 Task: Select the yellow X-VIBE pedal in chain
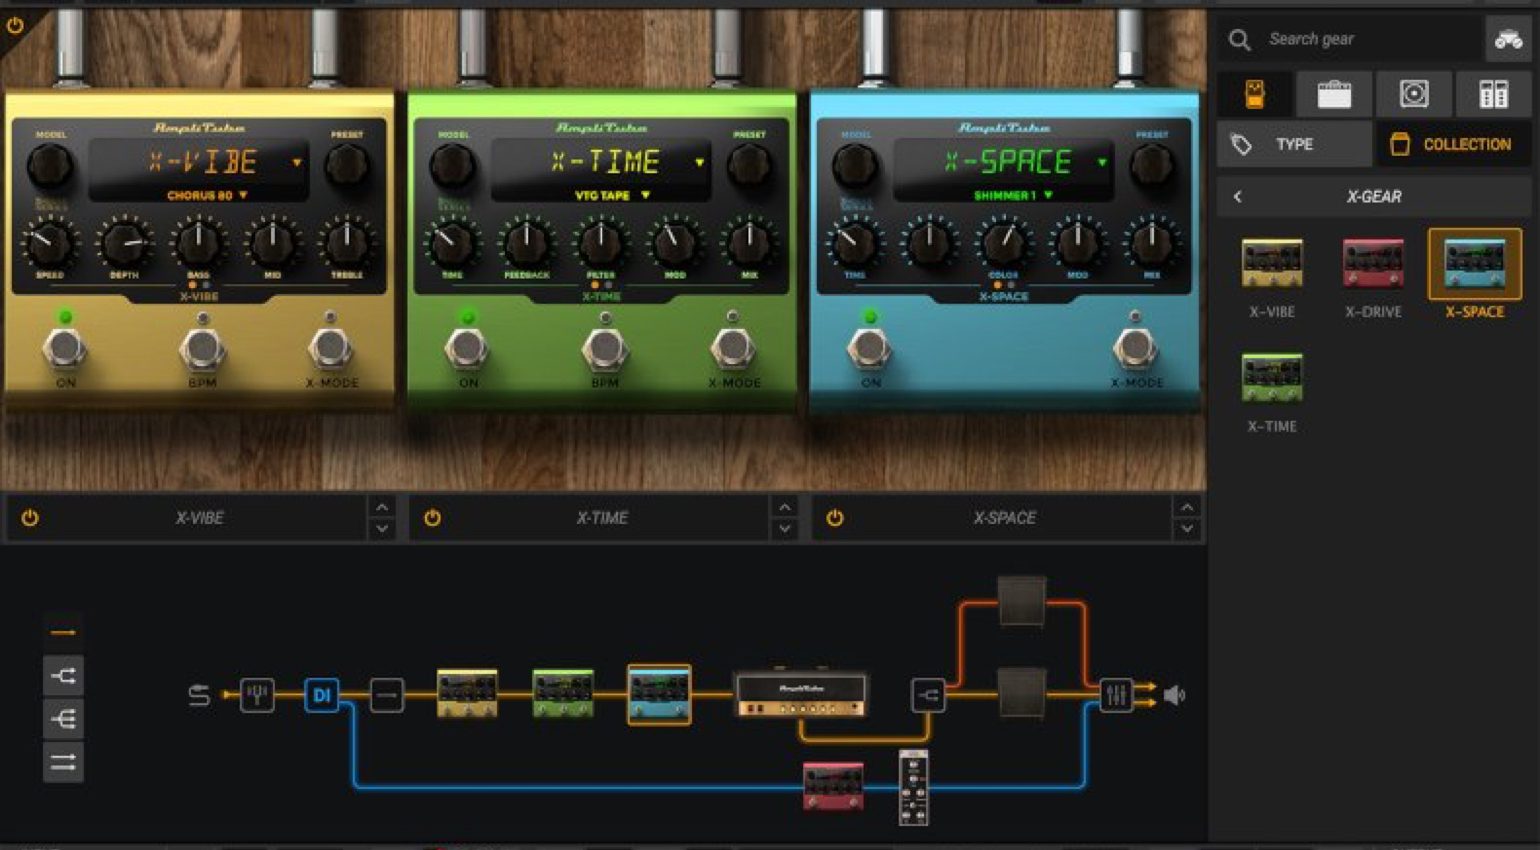pyautogui.click(x=467, y=694)
